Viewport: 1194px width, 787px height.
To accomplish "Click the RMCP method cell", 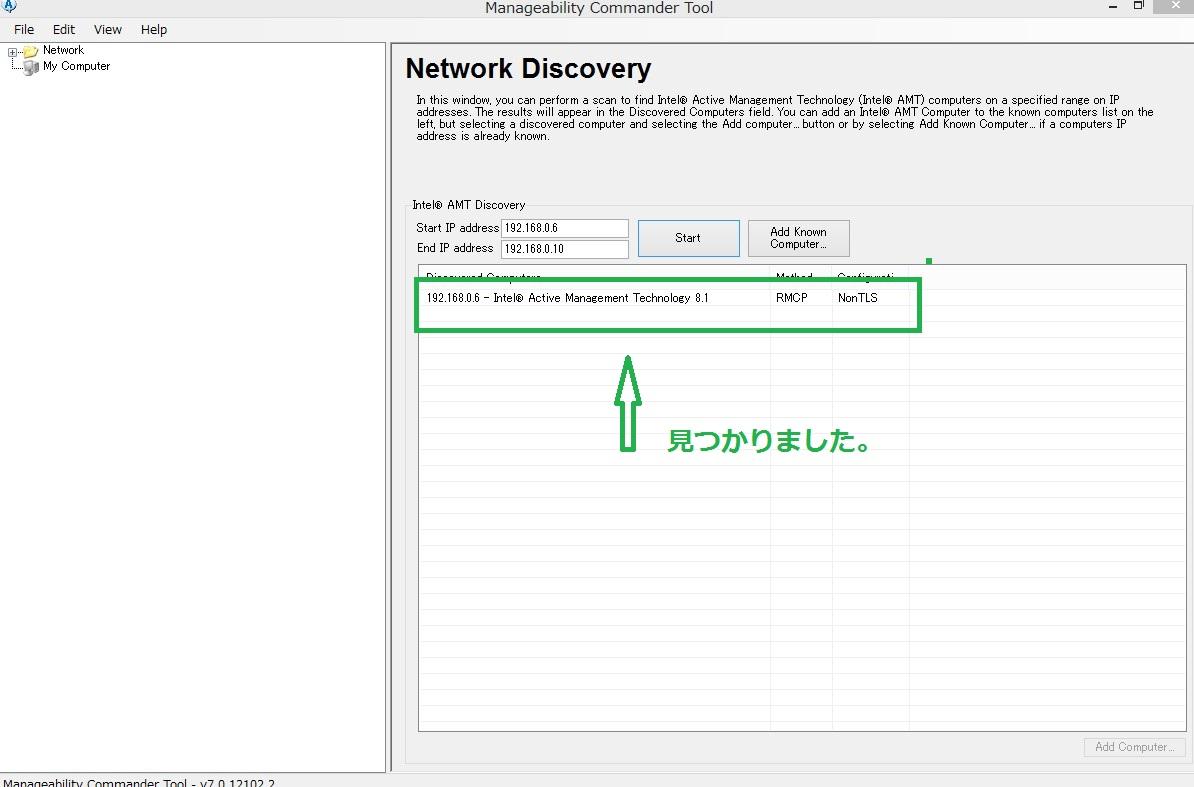I will (791, 298).
